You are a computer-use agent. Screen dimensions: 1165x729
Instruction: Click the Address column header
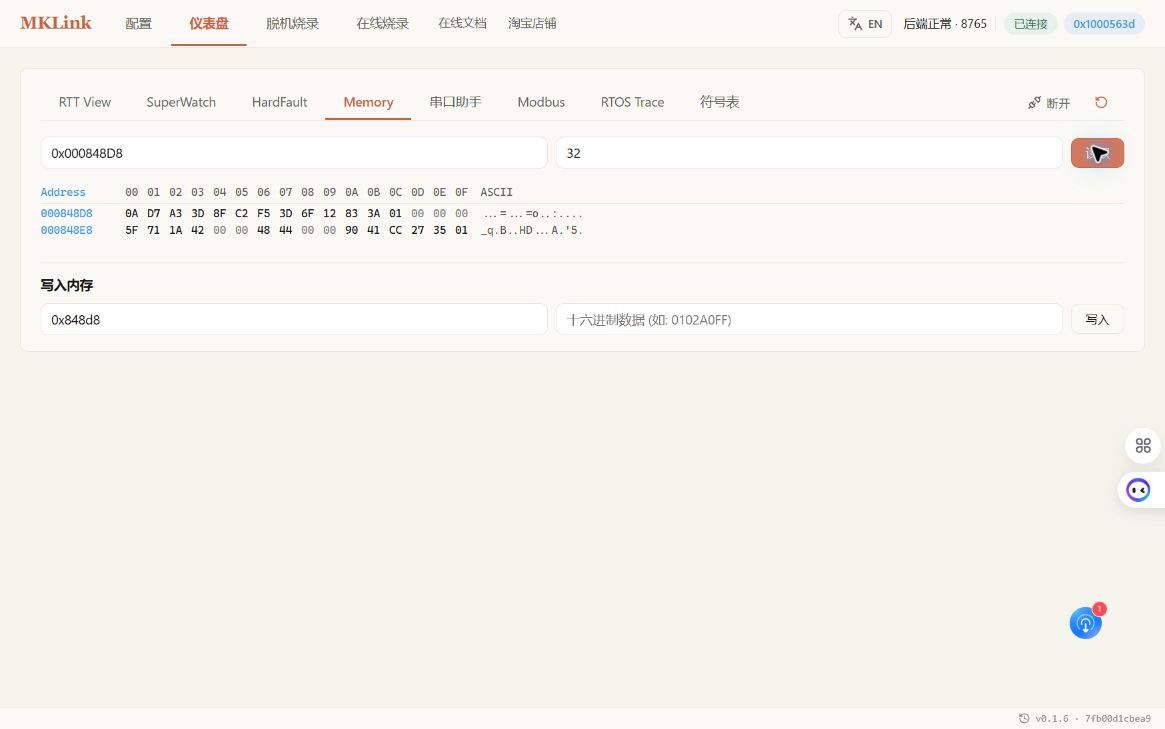click(x=63, y=192)
